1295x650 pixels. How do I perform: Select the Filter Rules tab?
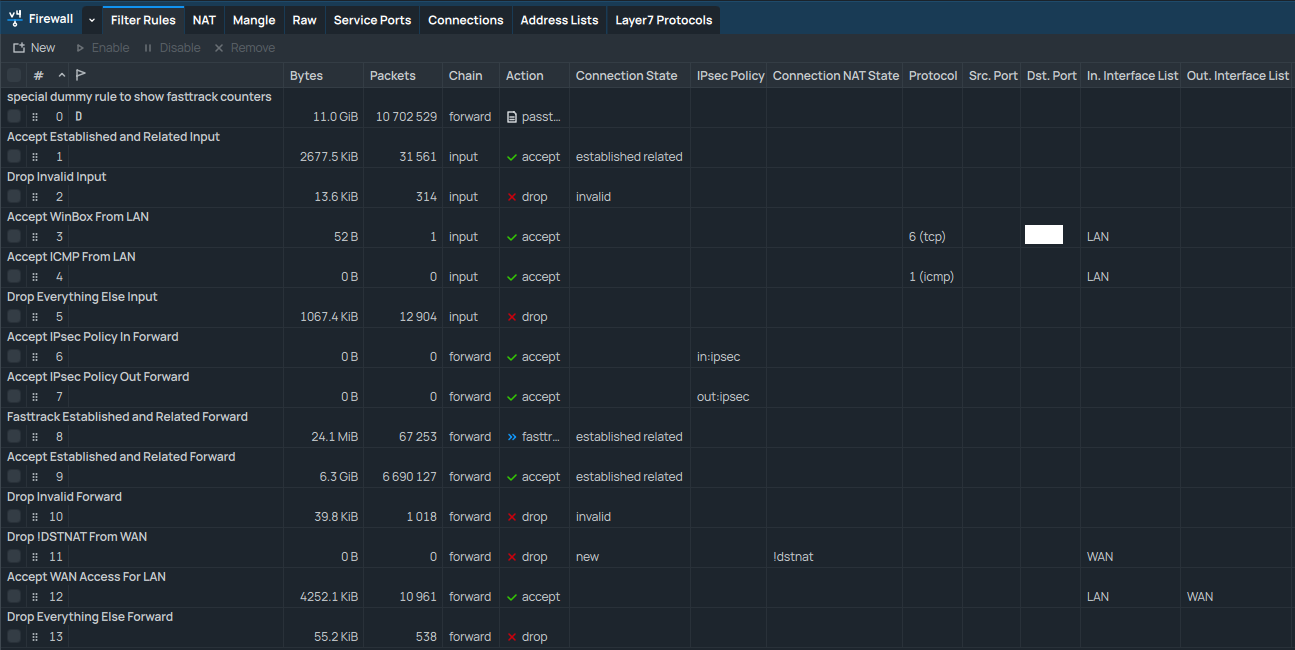click(143, 20)
